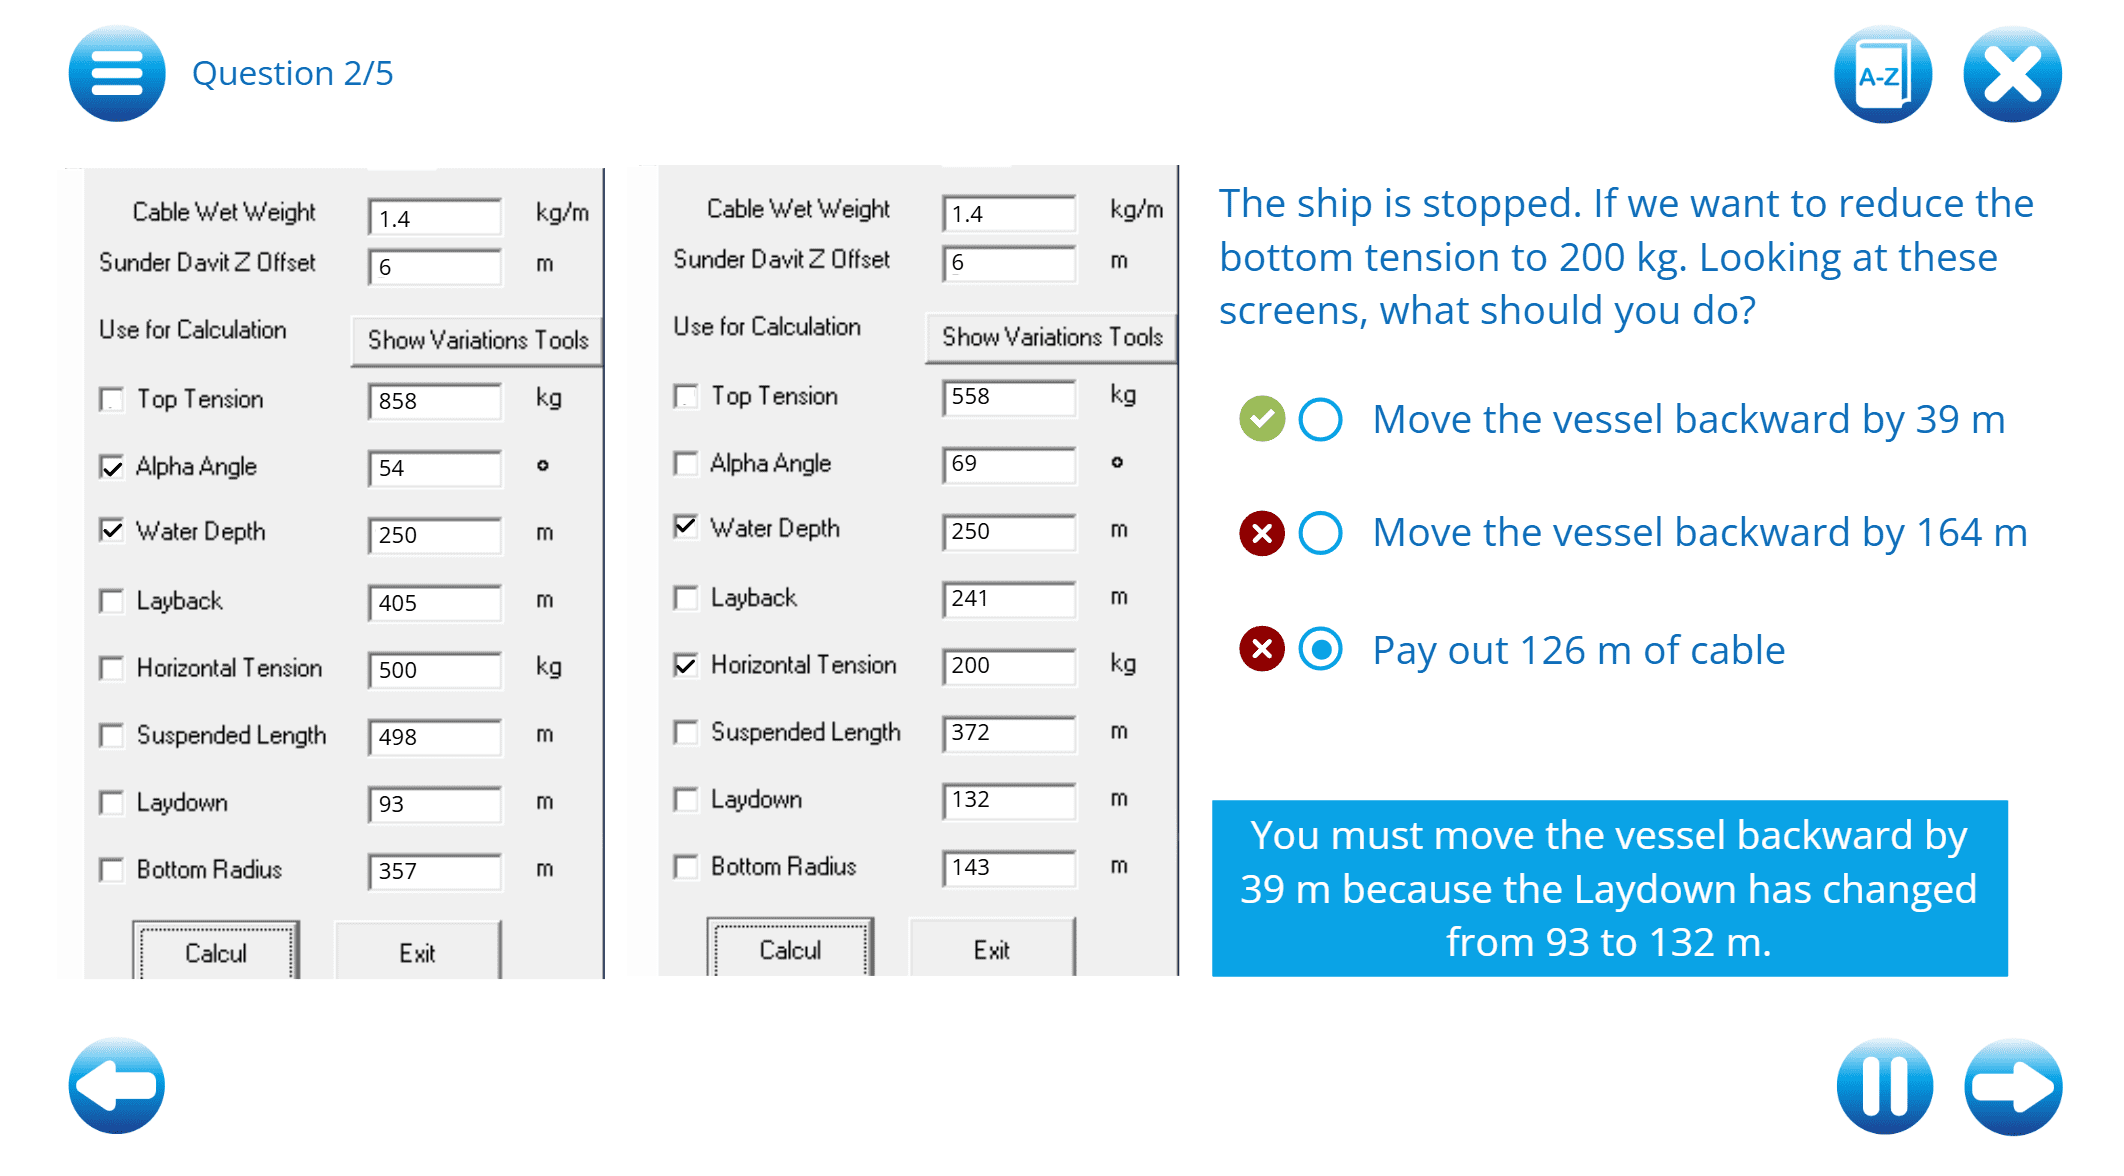This screenshot has width=2124, height=1176.
Task: Advance with the next arrow icon
Action: [2012, 1086]
